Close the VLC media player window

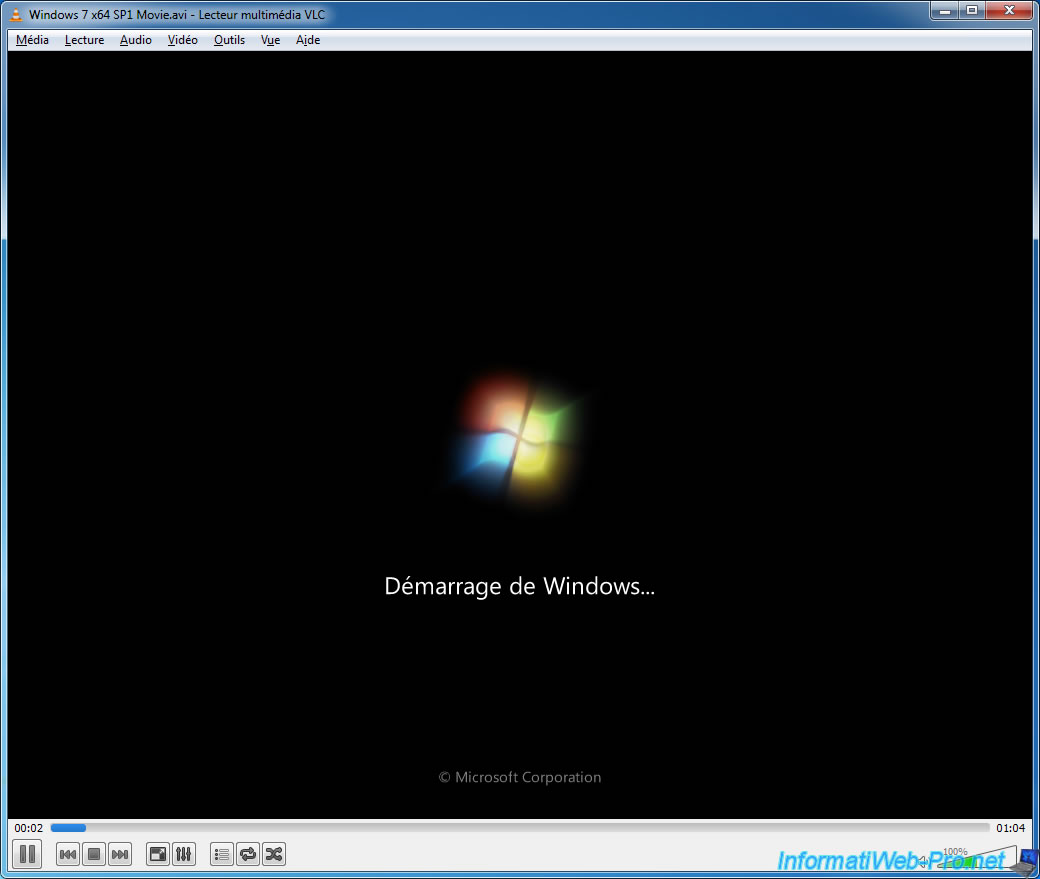pyautogui.click(x=1009, y=11)
